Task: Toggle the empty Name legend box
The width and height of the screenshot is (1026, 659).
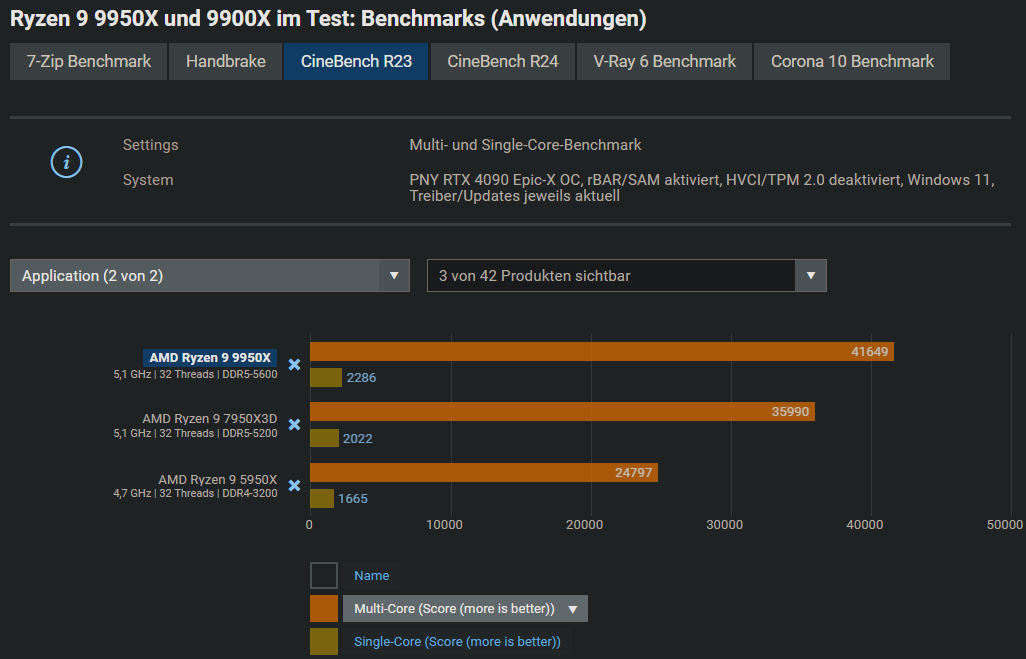Action: coord(324,576)
